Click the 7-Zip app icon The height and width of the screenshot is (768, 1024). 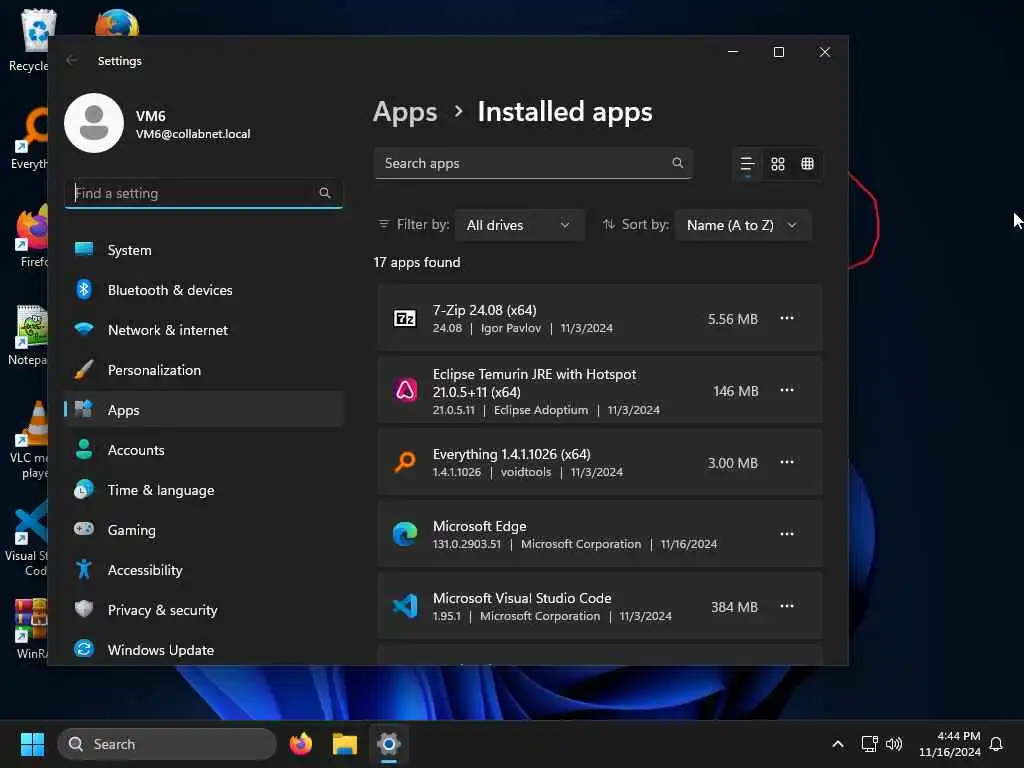tap(405, 319)
